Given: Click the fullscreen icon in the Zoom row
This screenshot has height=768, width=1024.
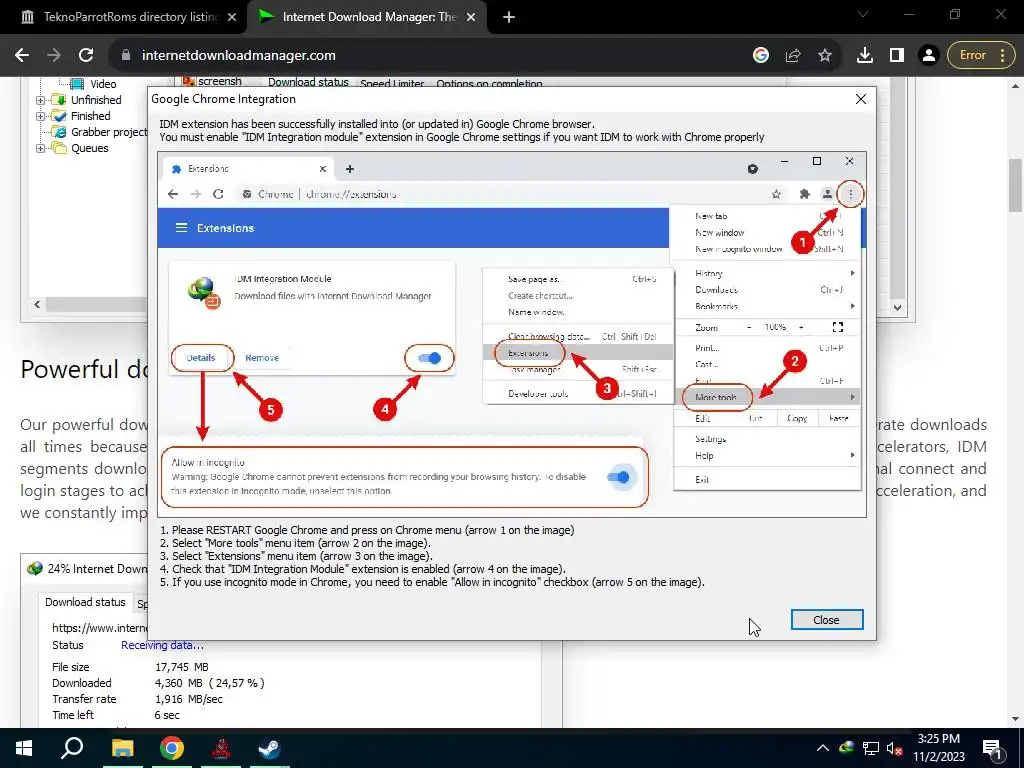Looking at the screenshot, I should pyautogui.click(x=838, y=327).
